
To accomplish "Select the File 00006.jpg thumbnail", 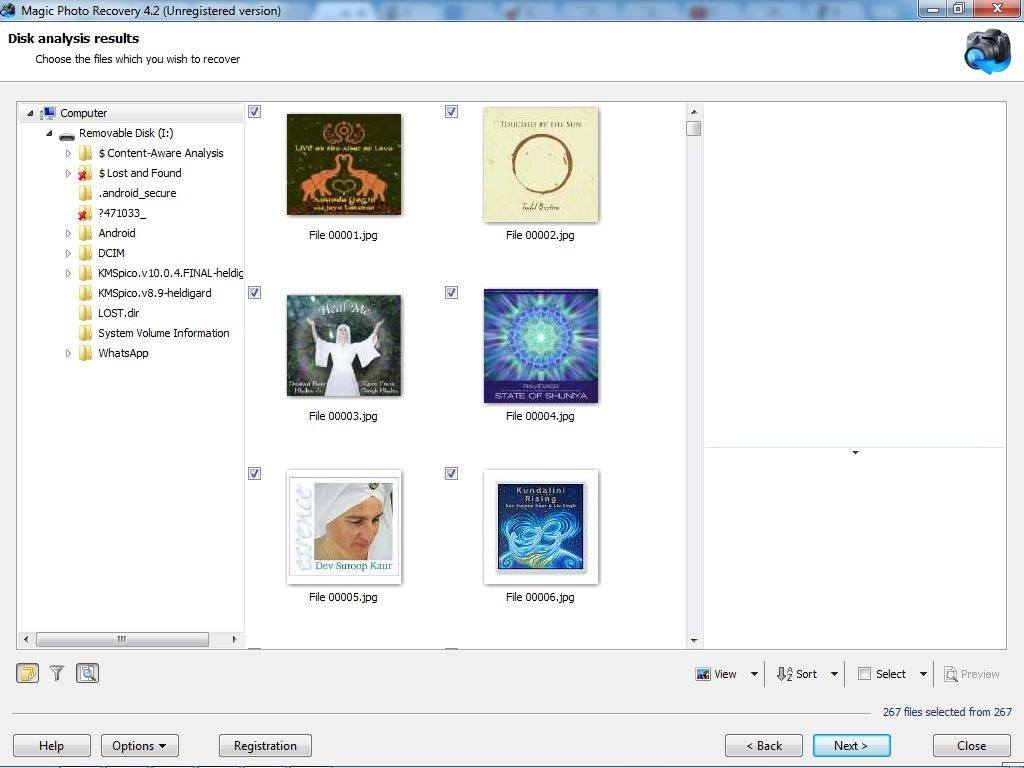I will (541, 526).
